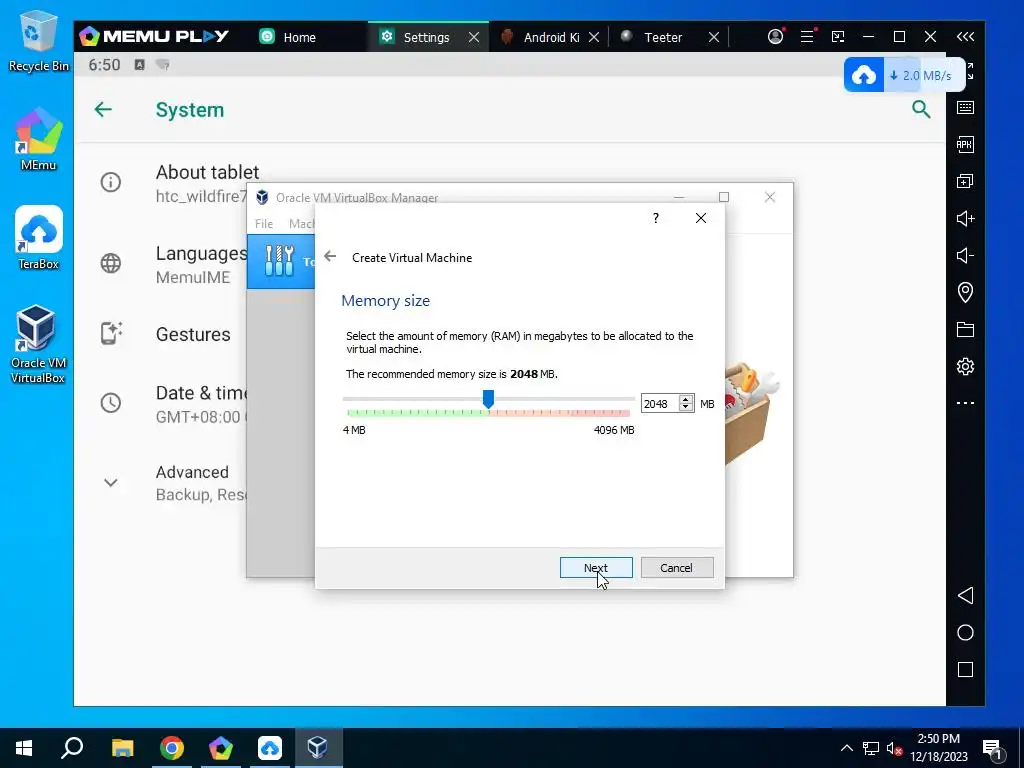The height and width of the screenshot is (768, 1024).
Task: Close the Settings tab in MEmu
Action: [474, 37]
